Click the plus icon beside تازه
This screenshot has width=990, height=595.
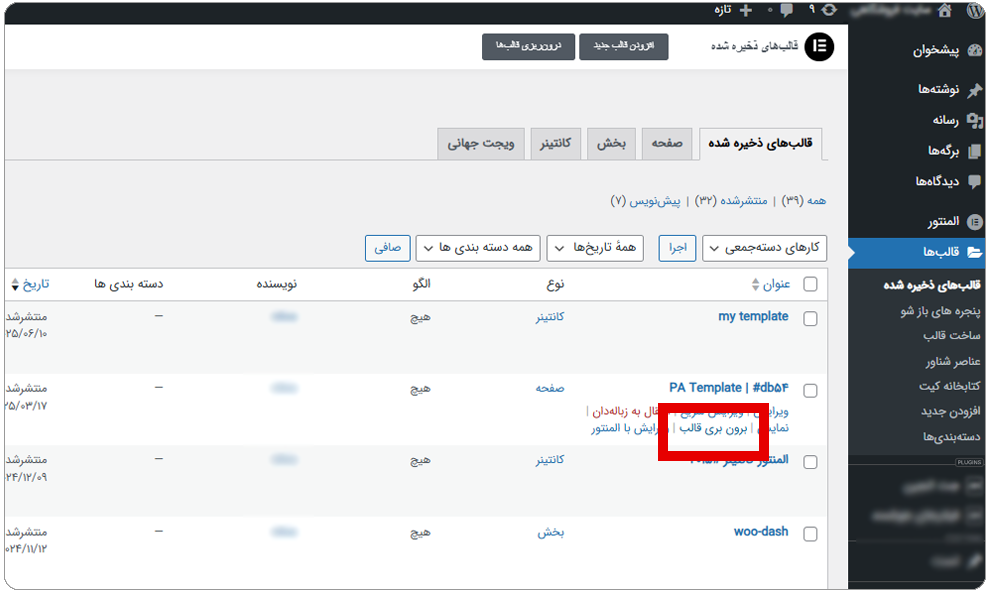(x=746, y=10)
